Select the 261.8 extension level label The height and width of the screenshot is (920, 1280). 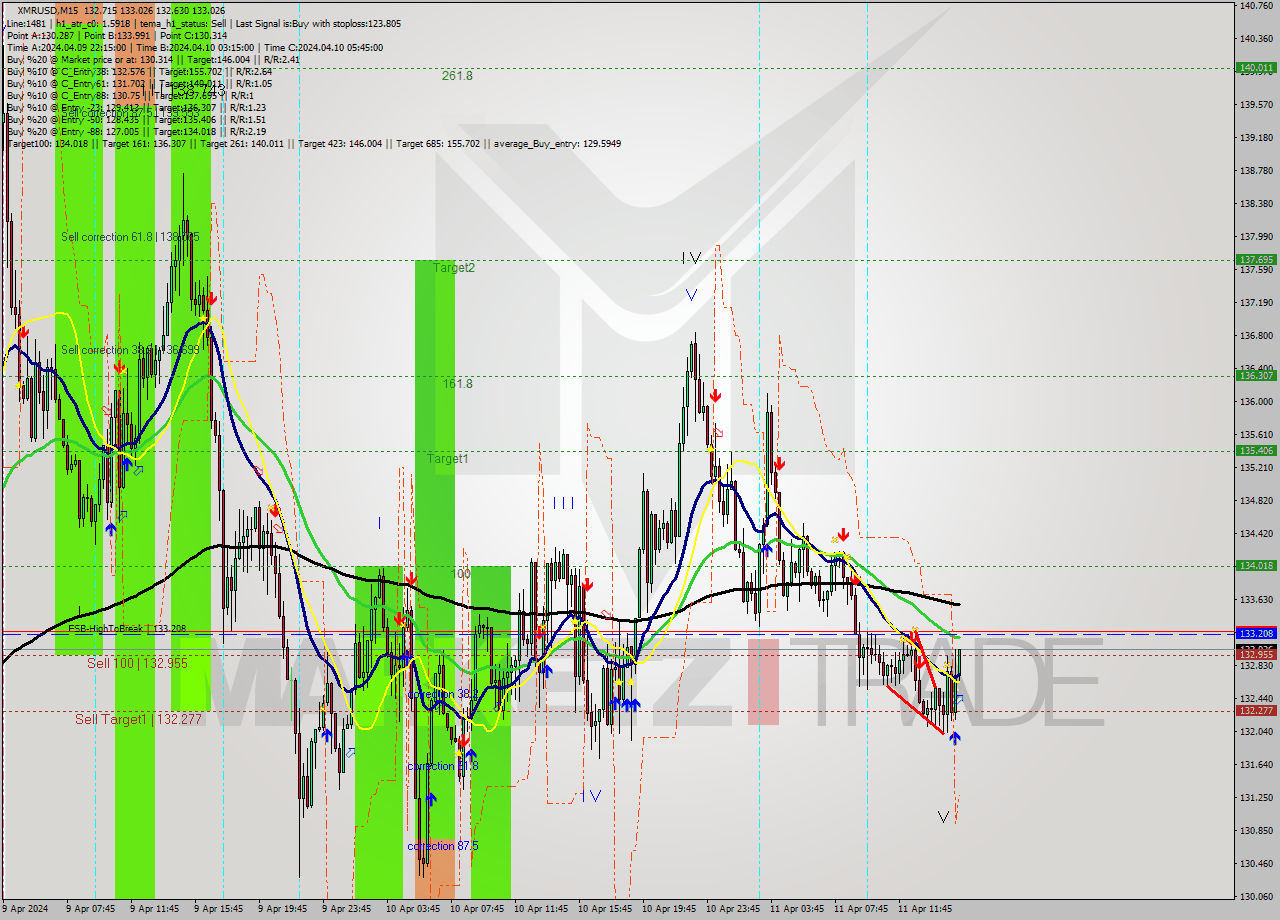click(457, 73)
